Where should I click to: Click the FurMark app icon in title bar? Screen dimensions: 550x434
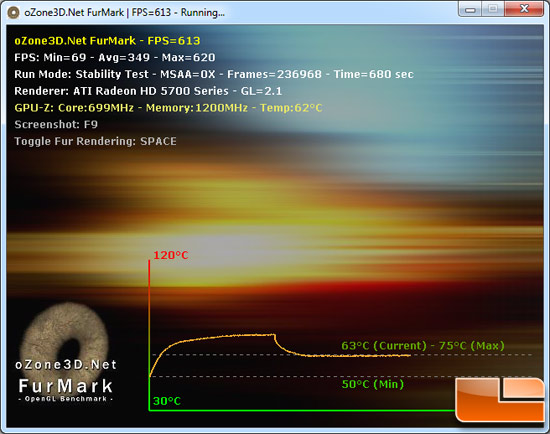pos(13,13)
